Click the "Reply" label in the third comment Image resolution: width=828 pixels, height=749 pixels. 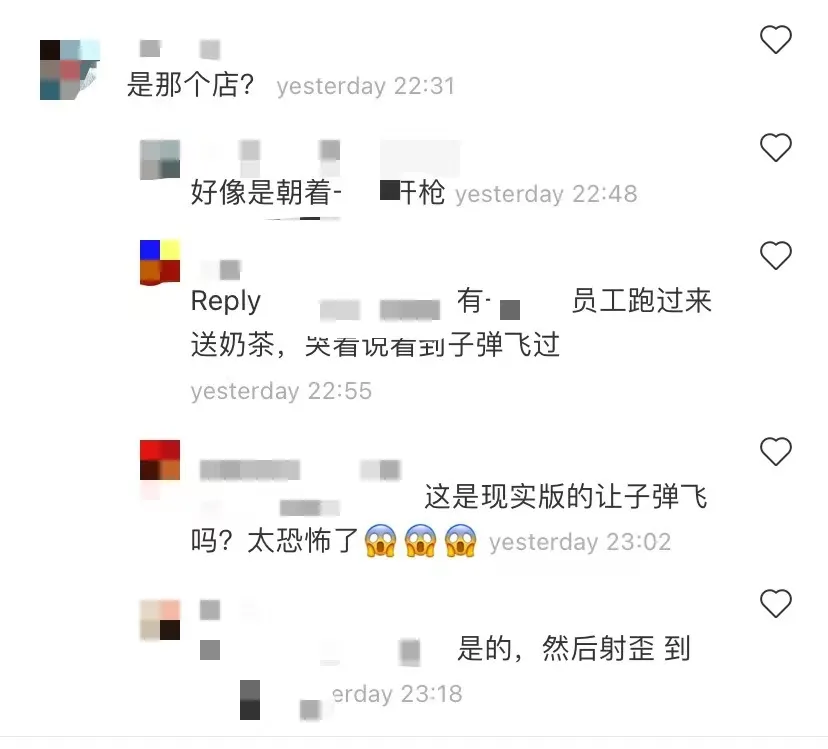click(225, 302)
